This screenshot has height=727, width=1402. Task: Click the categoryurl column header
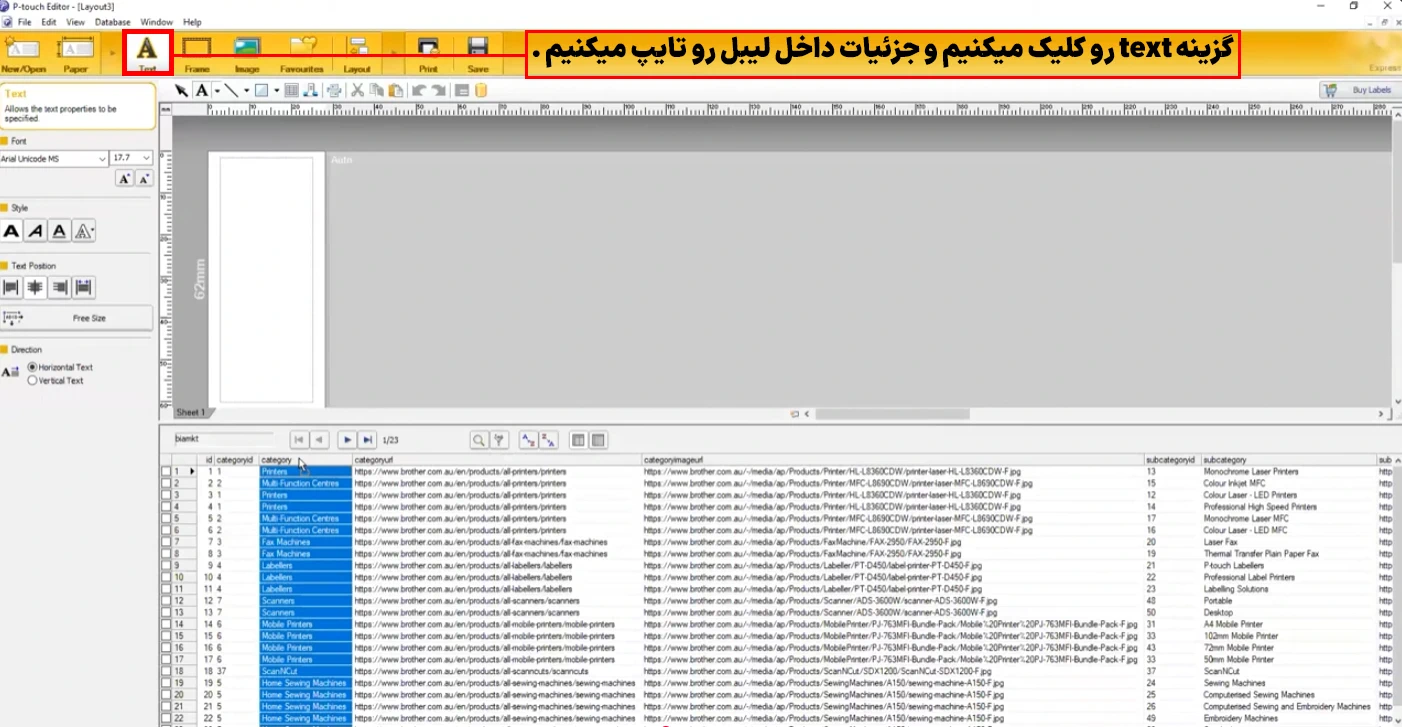[x=497, y=460]
